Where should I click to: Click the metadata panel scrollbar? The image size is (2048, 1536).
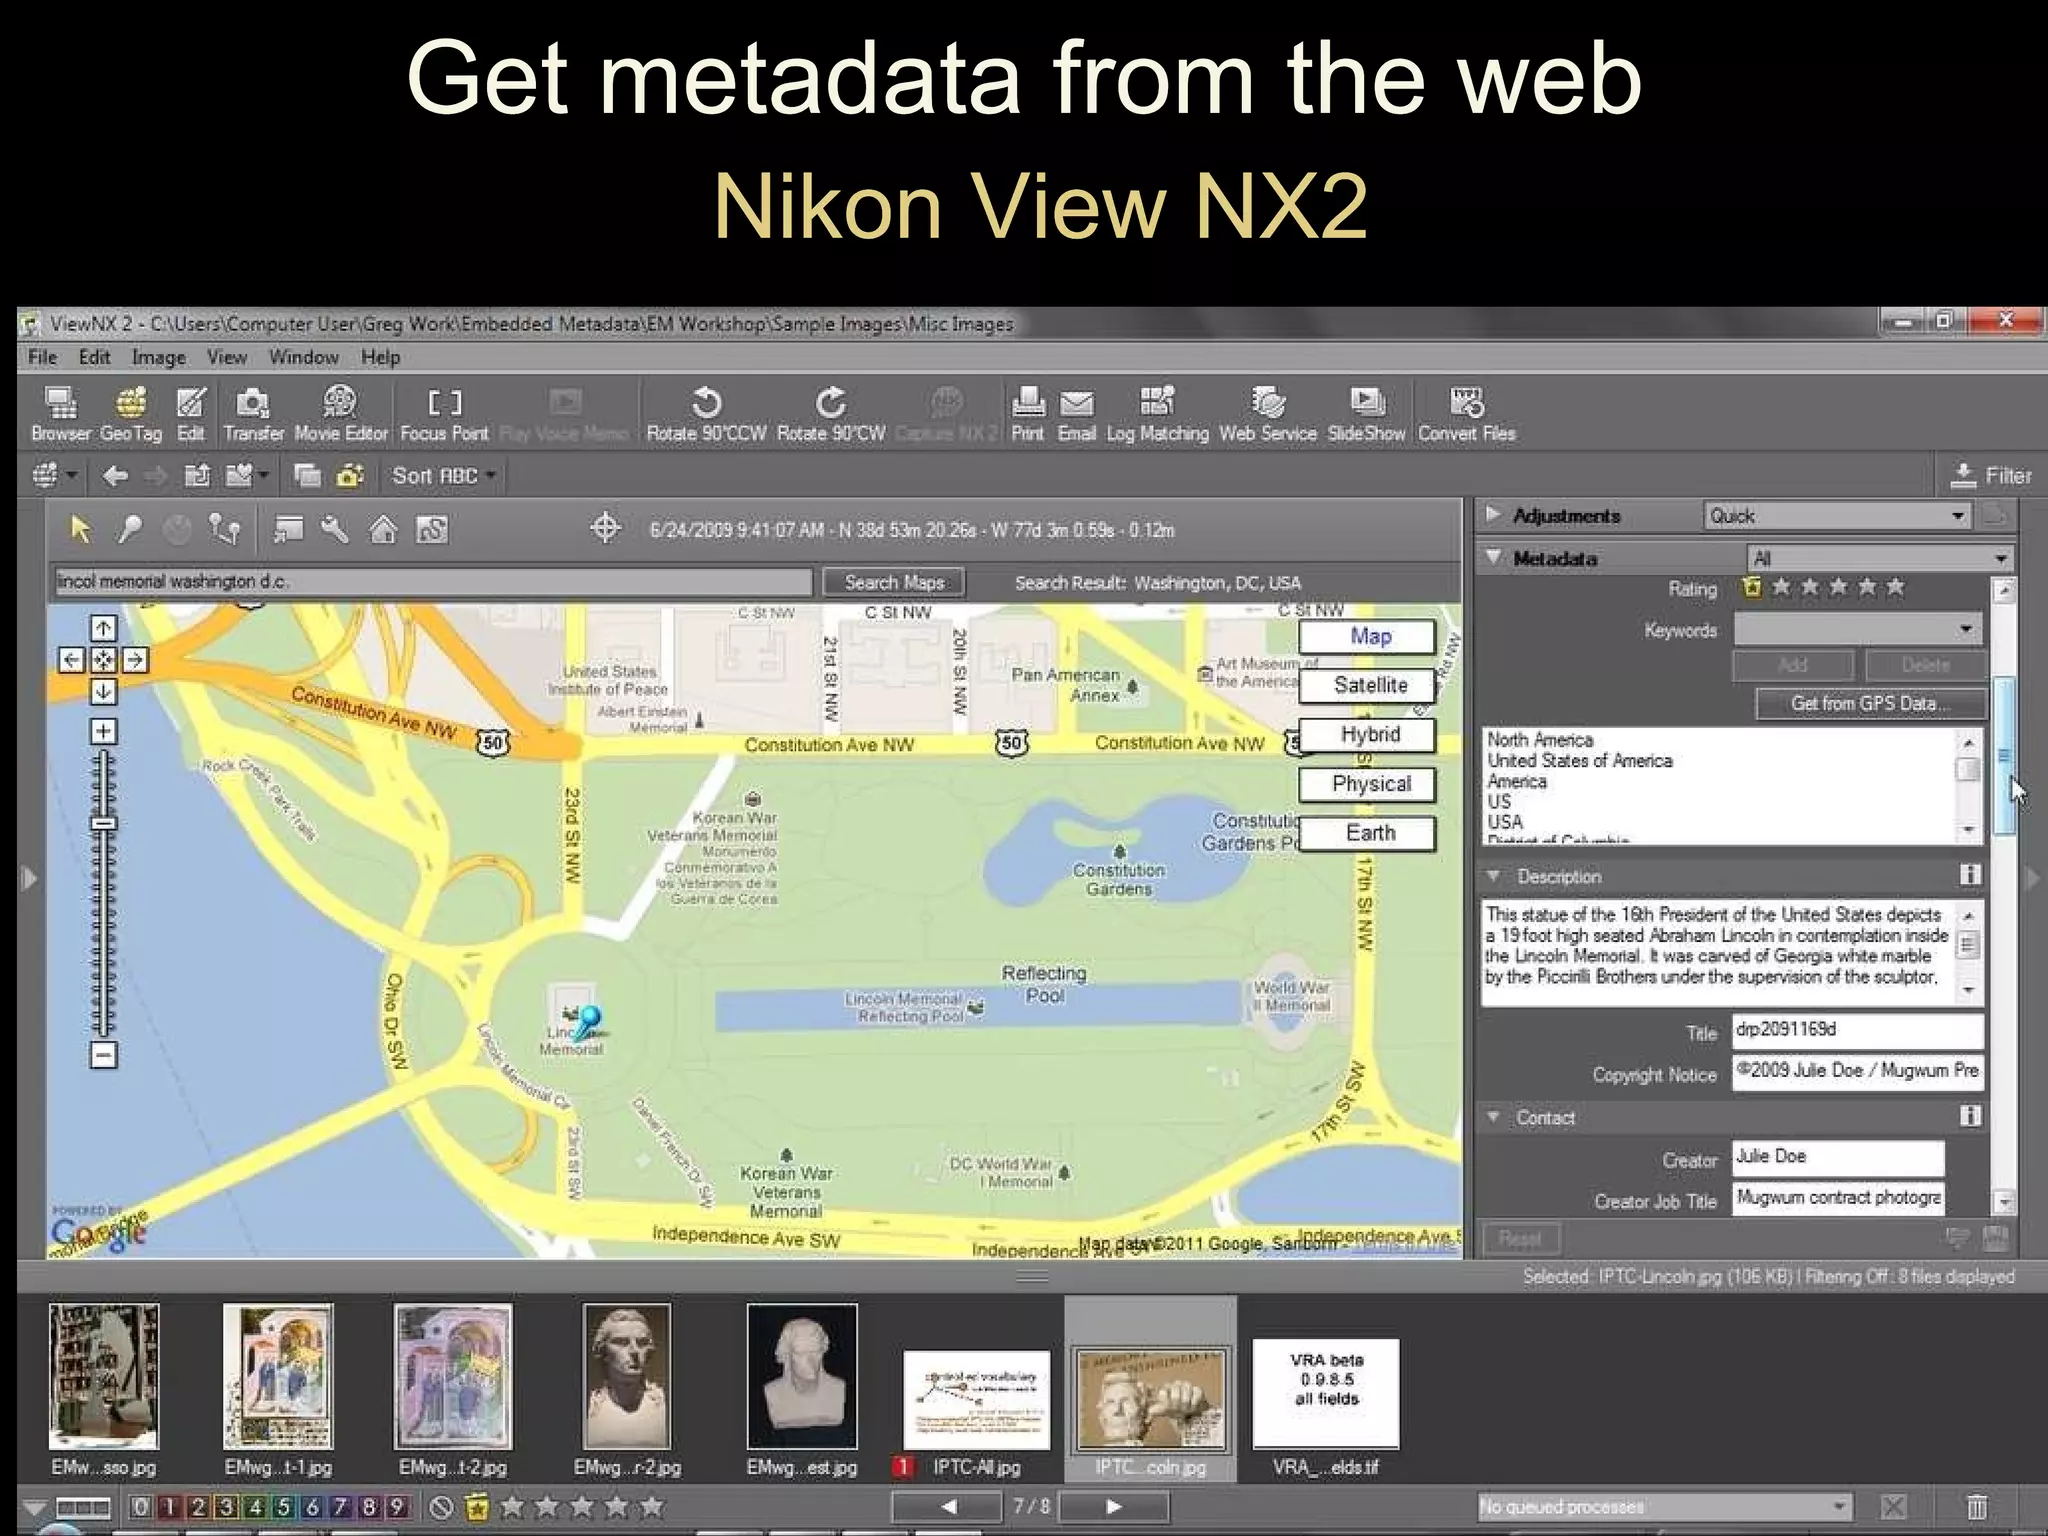pos(2003,755)
